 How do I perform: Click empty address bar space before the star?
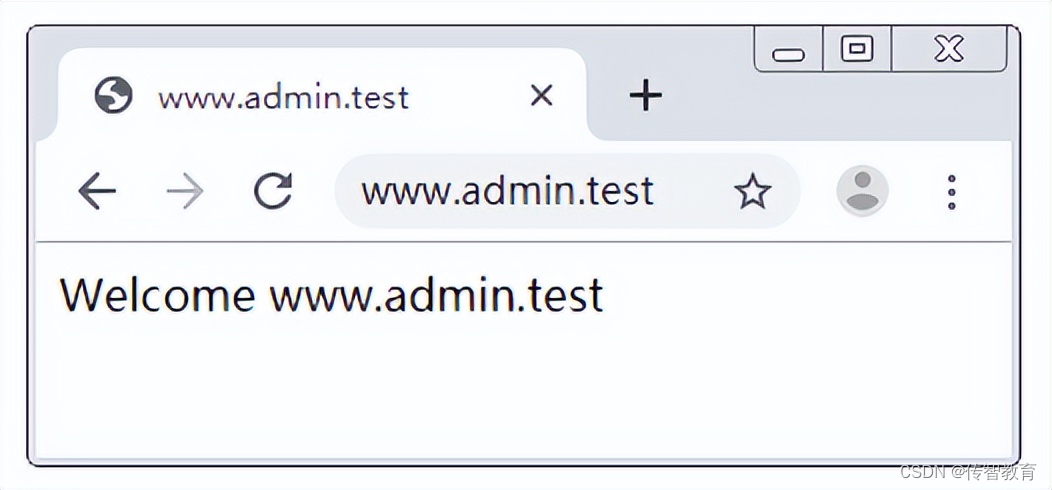pos(691,191)
